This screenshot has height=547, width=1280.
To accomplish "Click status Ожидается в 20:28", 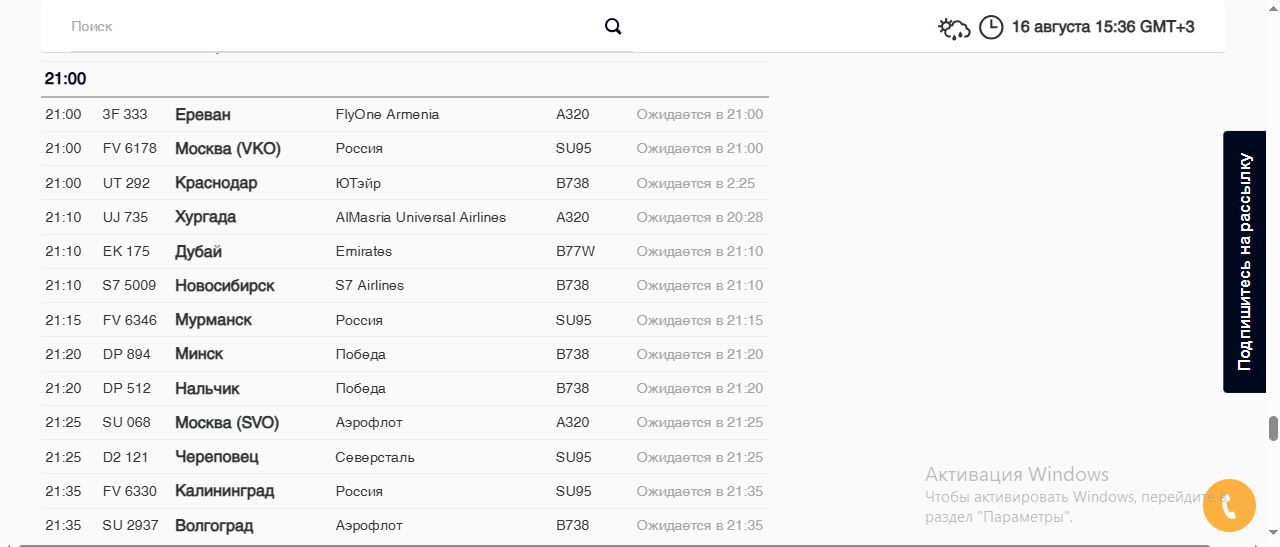I will pos(700,217).
